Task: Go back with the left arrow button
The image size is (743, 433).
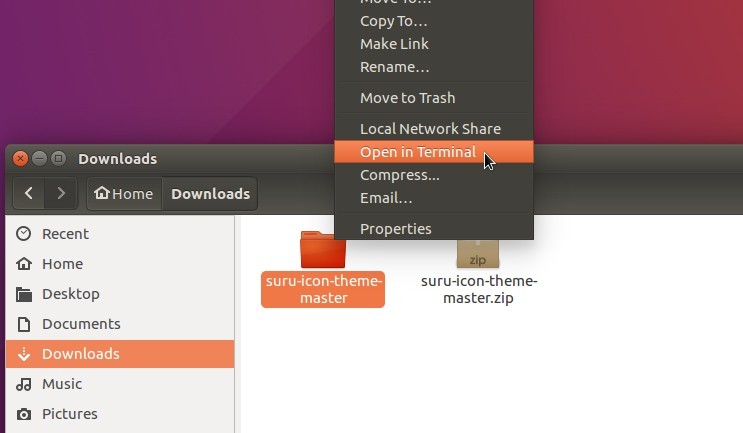Action: click(x=29, y=193)
